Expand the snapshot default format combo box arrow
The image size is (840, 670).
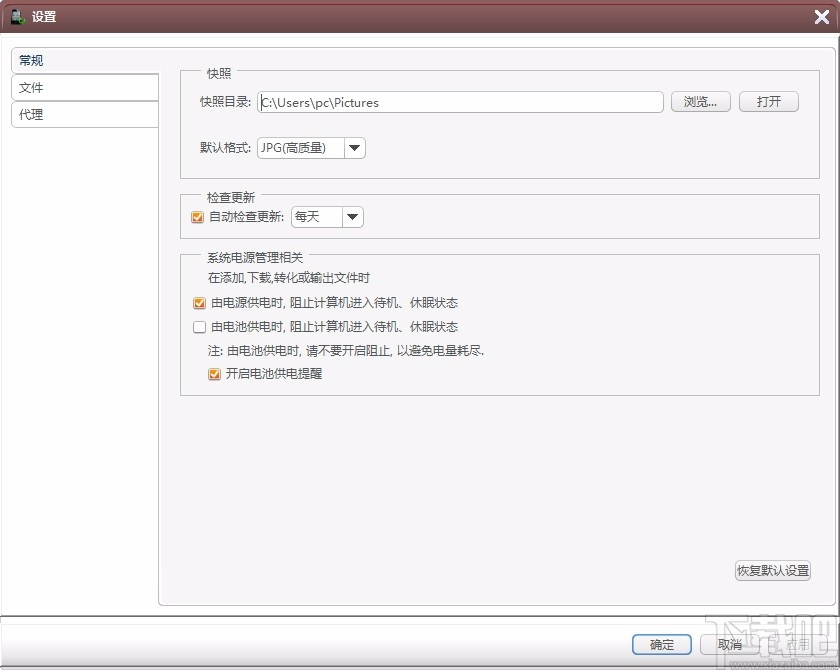coord(355,147)
